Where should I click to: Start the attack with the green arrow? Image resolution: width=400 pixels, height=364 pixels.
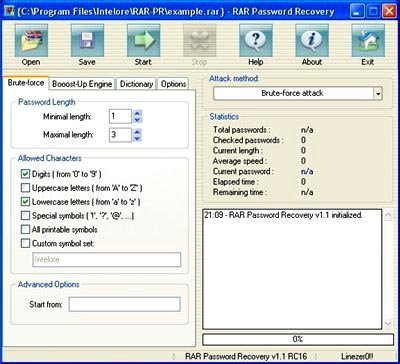[143, 40]
